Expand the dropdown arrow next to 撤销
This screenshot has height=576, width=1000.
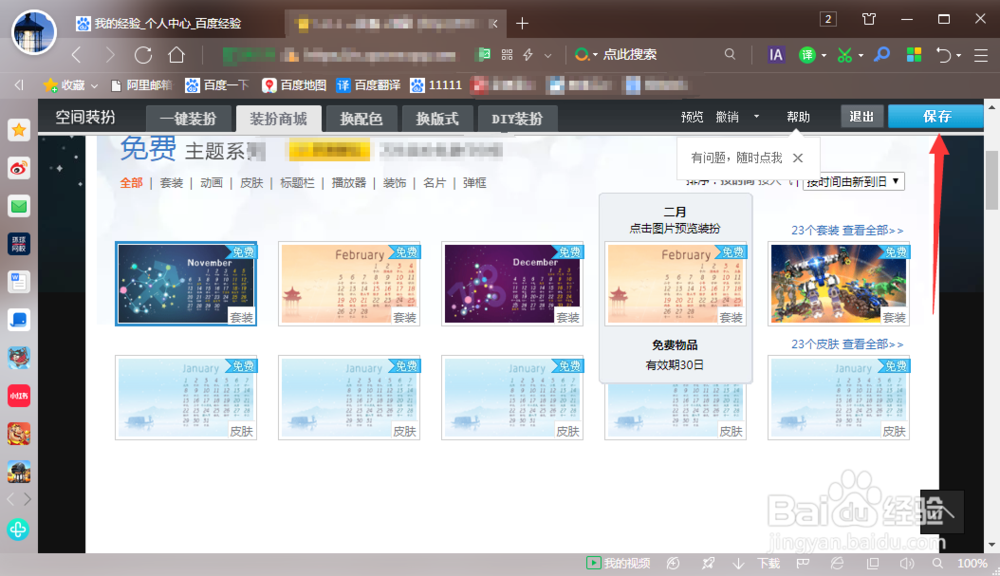(756, 116)
